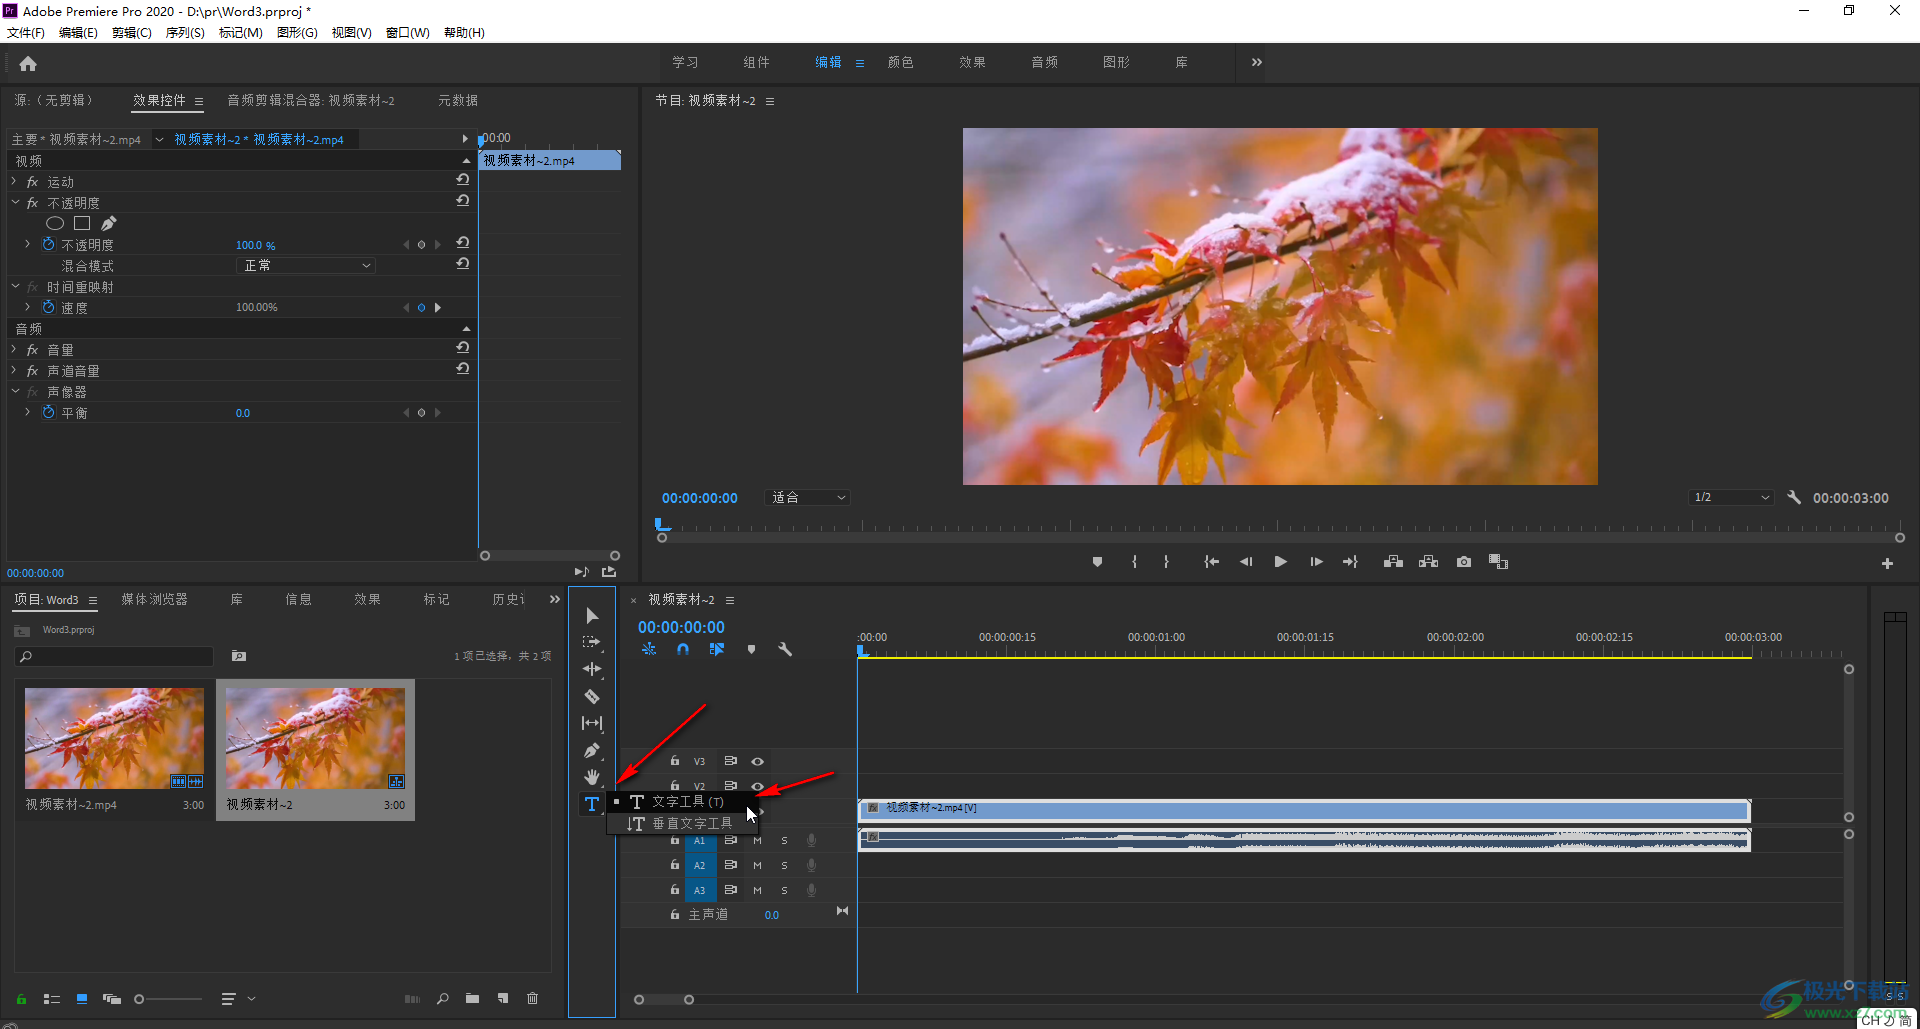Switch to Audio workspace tab
This screenshot has width=1920, height=1029.
click(x=1045, y=62)
